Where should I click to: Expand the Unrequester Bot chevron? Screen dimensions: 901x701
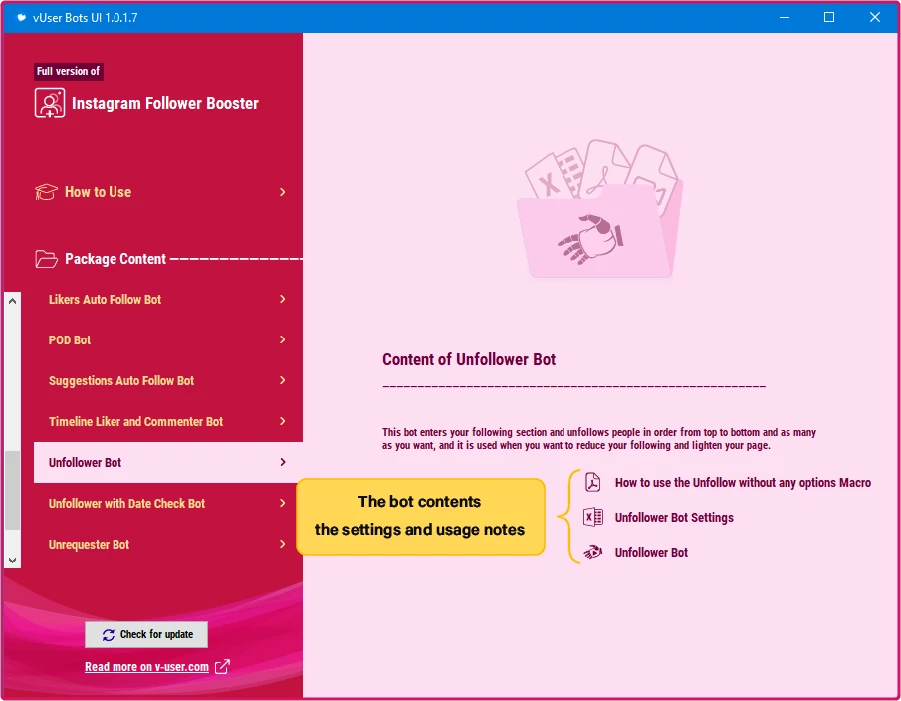pyautogui.click(x=282, y=544)
